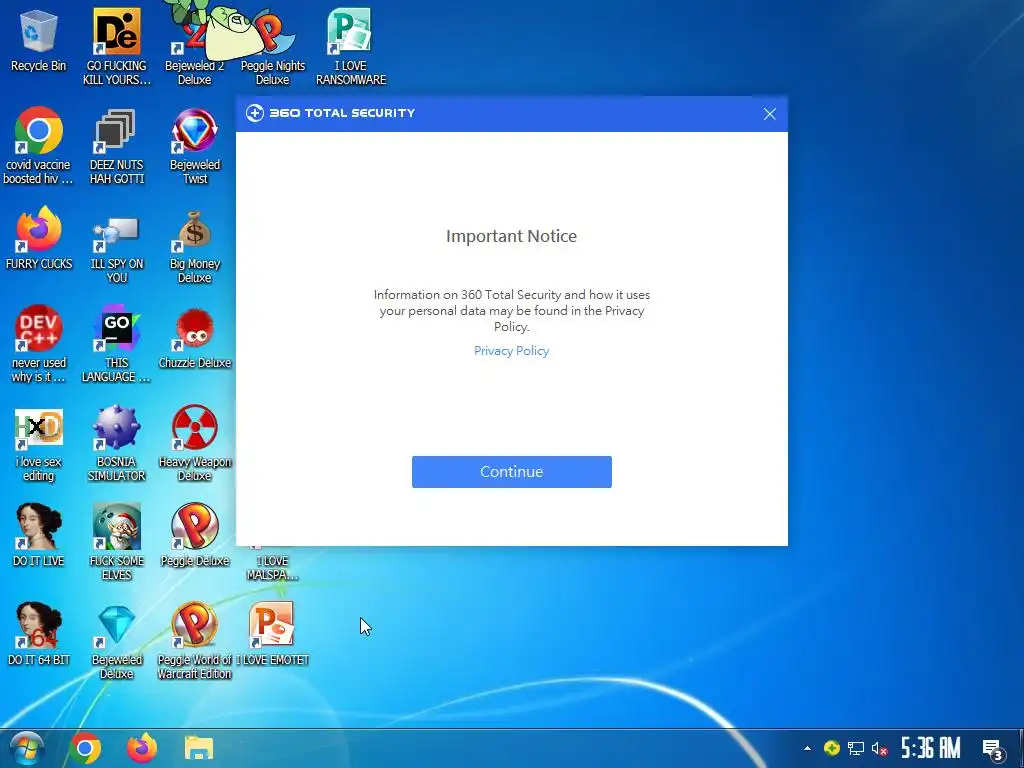Select the I LOVE RANSOMWARE Publisher shortcut

click(351, 47)
